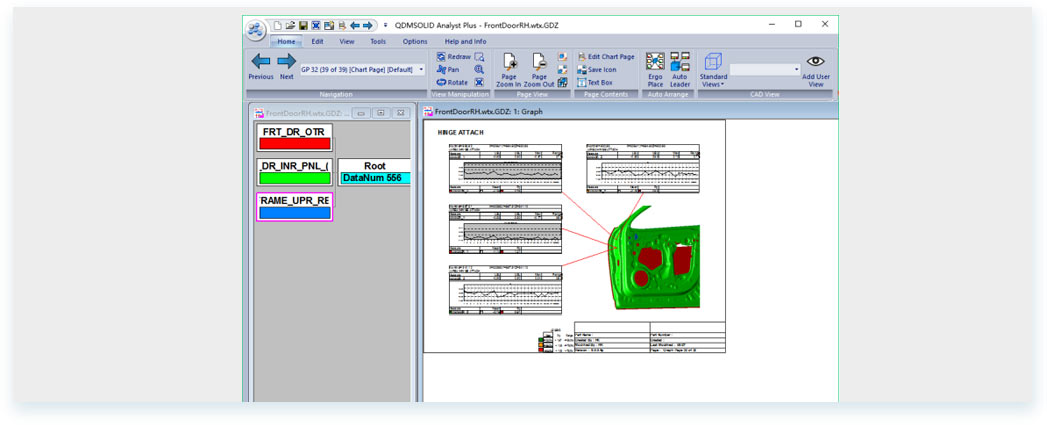The image size is (1047, 425).
Task: Open the customize quick access toolbar arrow
Action: 385,25
